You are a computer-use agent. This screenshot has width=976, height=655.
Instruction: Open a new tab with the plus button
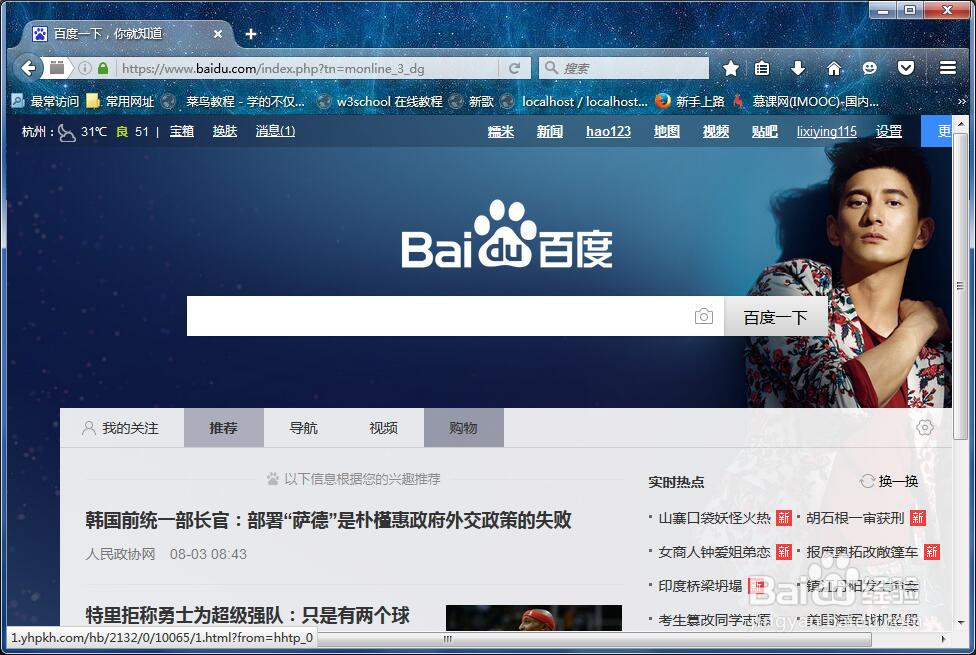tap(251, 34)
